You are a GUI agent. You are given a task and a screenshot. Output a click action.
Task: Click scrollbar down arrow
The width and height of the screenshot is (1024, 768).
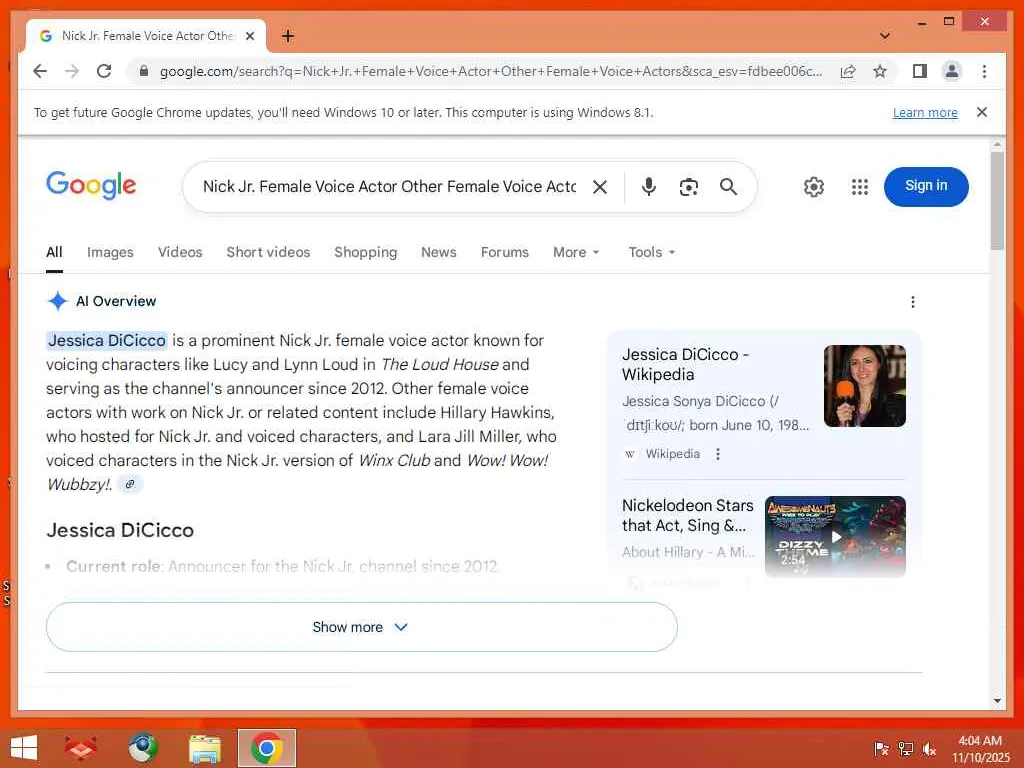(997, 701)
